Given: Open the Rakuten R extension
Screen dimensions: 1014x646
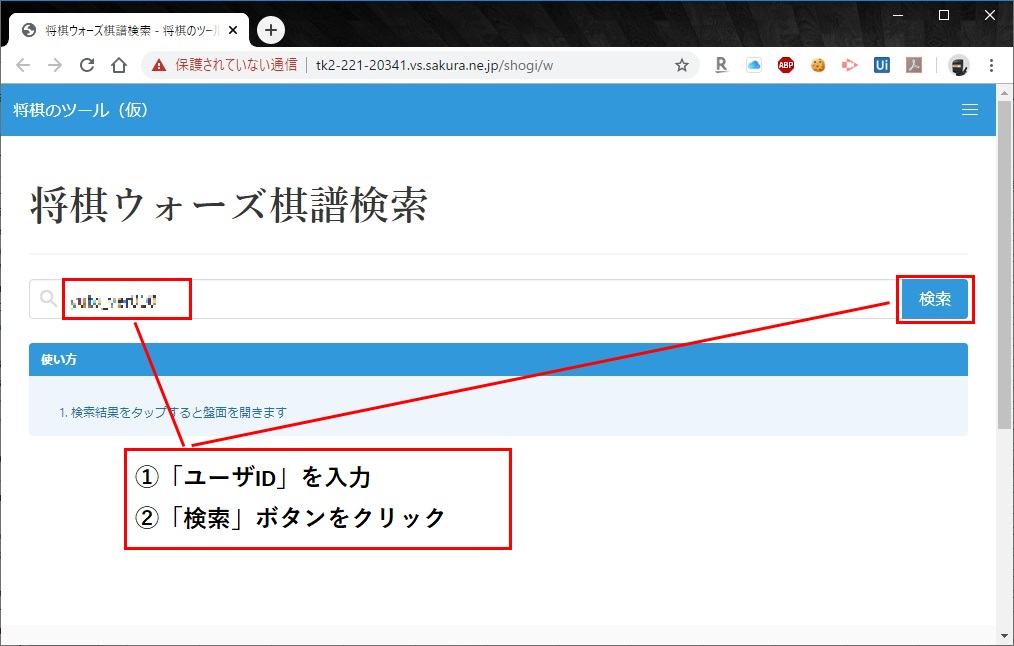Looking at the screenshot, I should pos(721,65).
